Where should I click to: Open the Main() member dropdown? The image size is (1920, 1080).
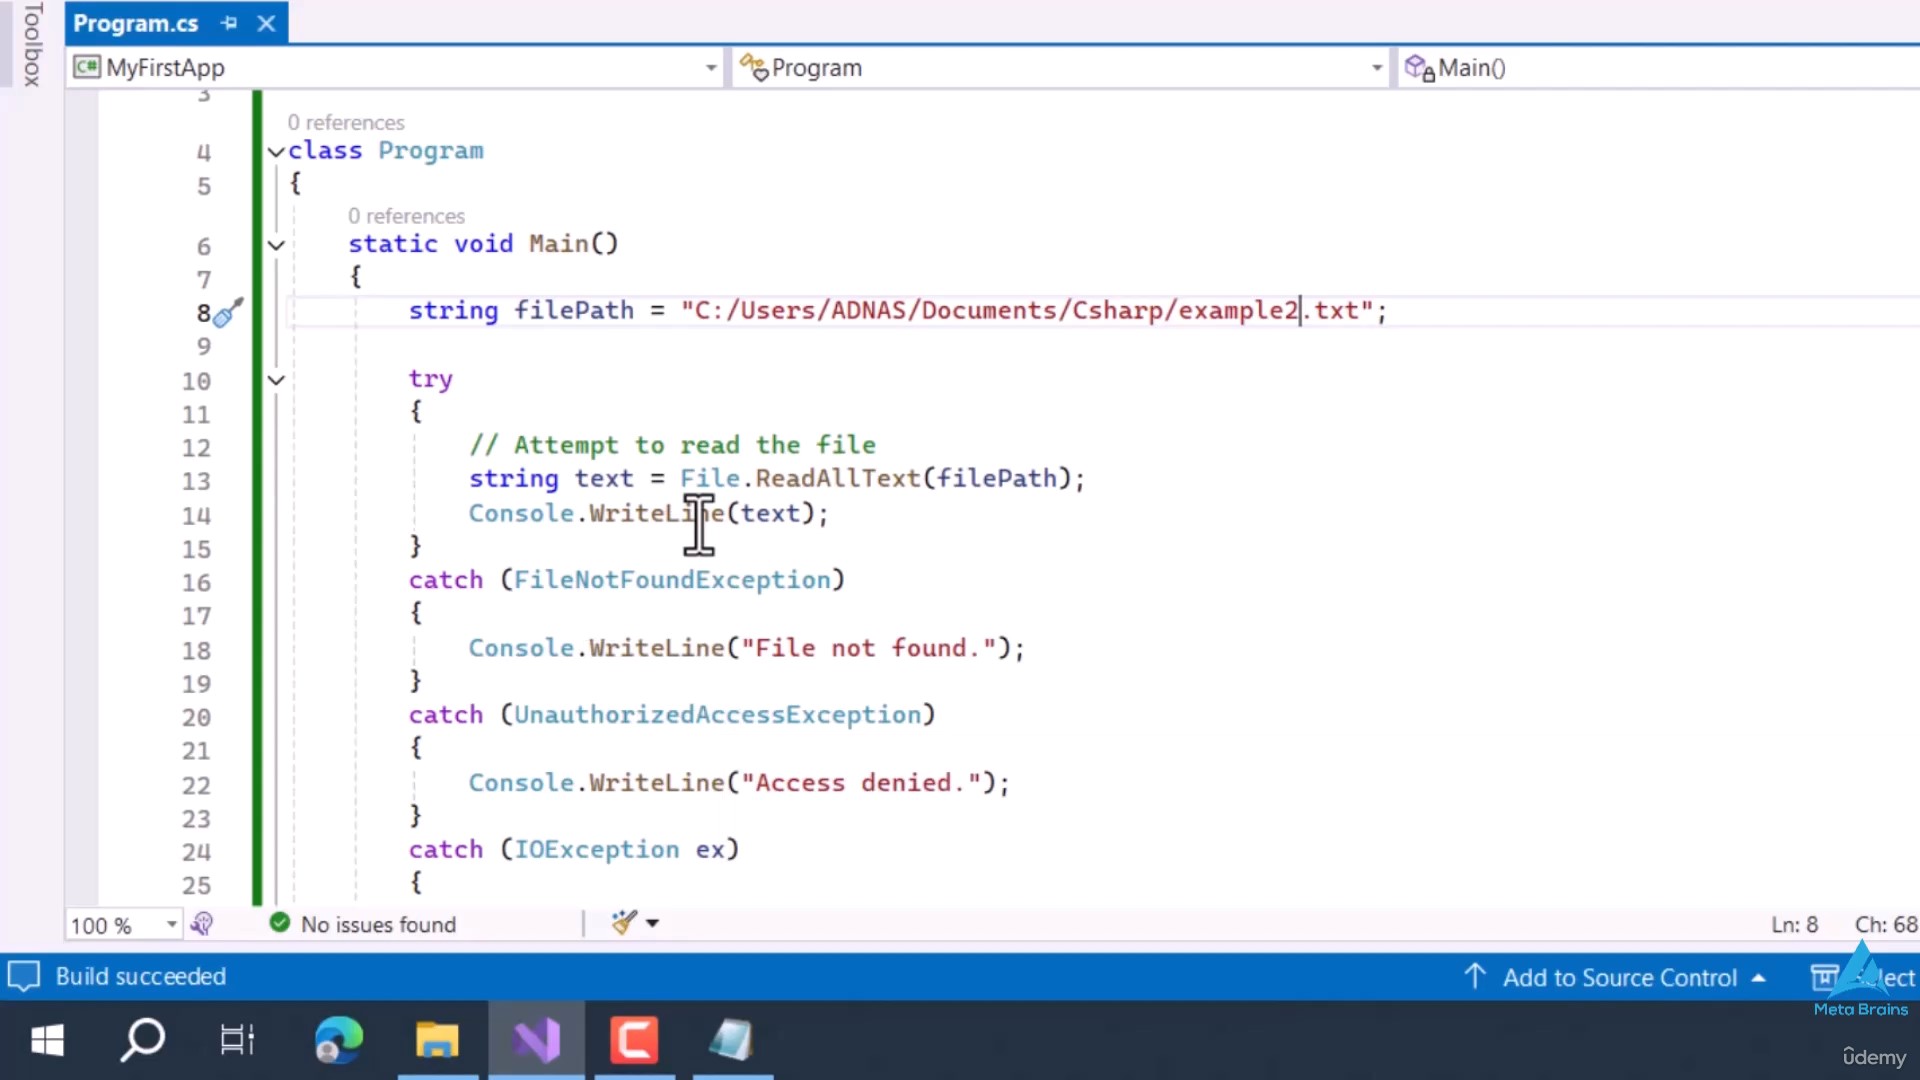(1658, 67)
